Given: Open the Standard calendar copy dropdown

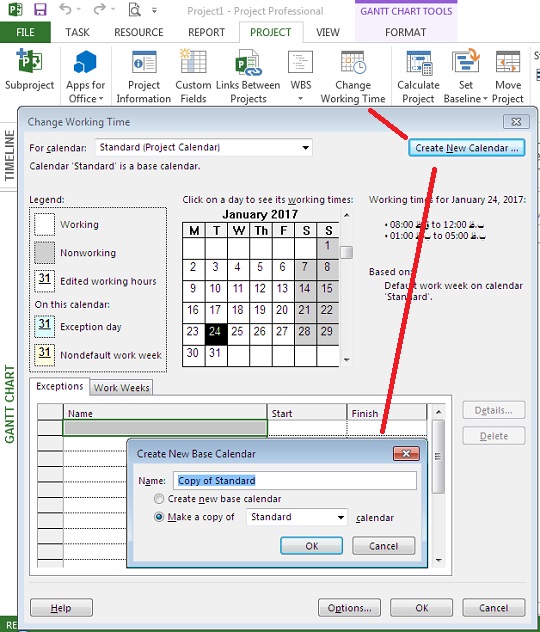Looking at the screenshot, I should [x=341, y=517].
